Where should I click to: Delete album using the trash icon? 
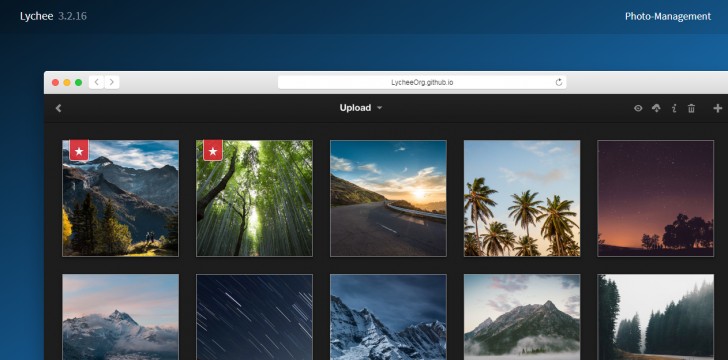[x=691, y=108]
